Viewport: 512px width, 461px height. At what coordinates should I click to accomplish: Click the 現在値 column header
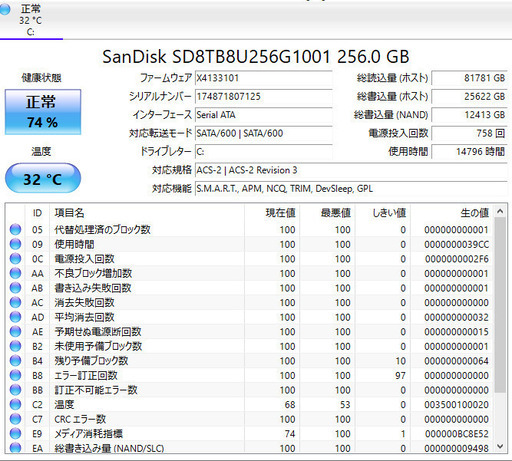pyautogui.click(x=272, y=213)
